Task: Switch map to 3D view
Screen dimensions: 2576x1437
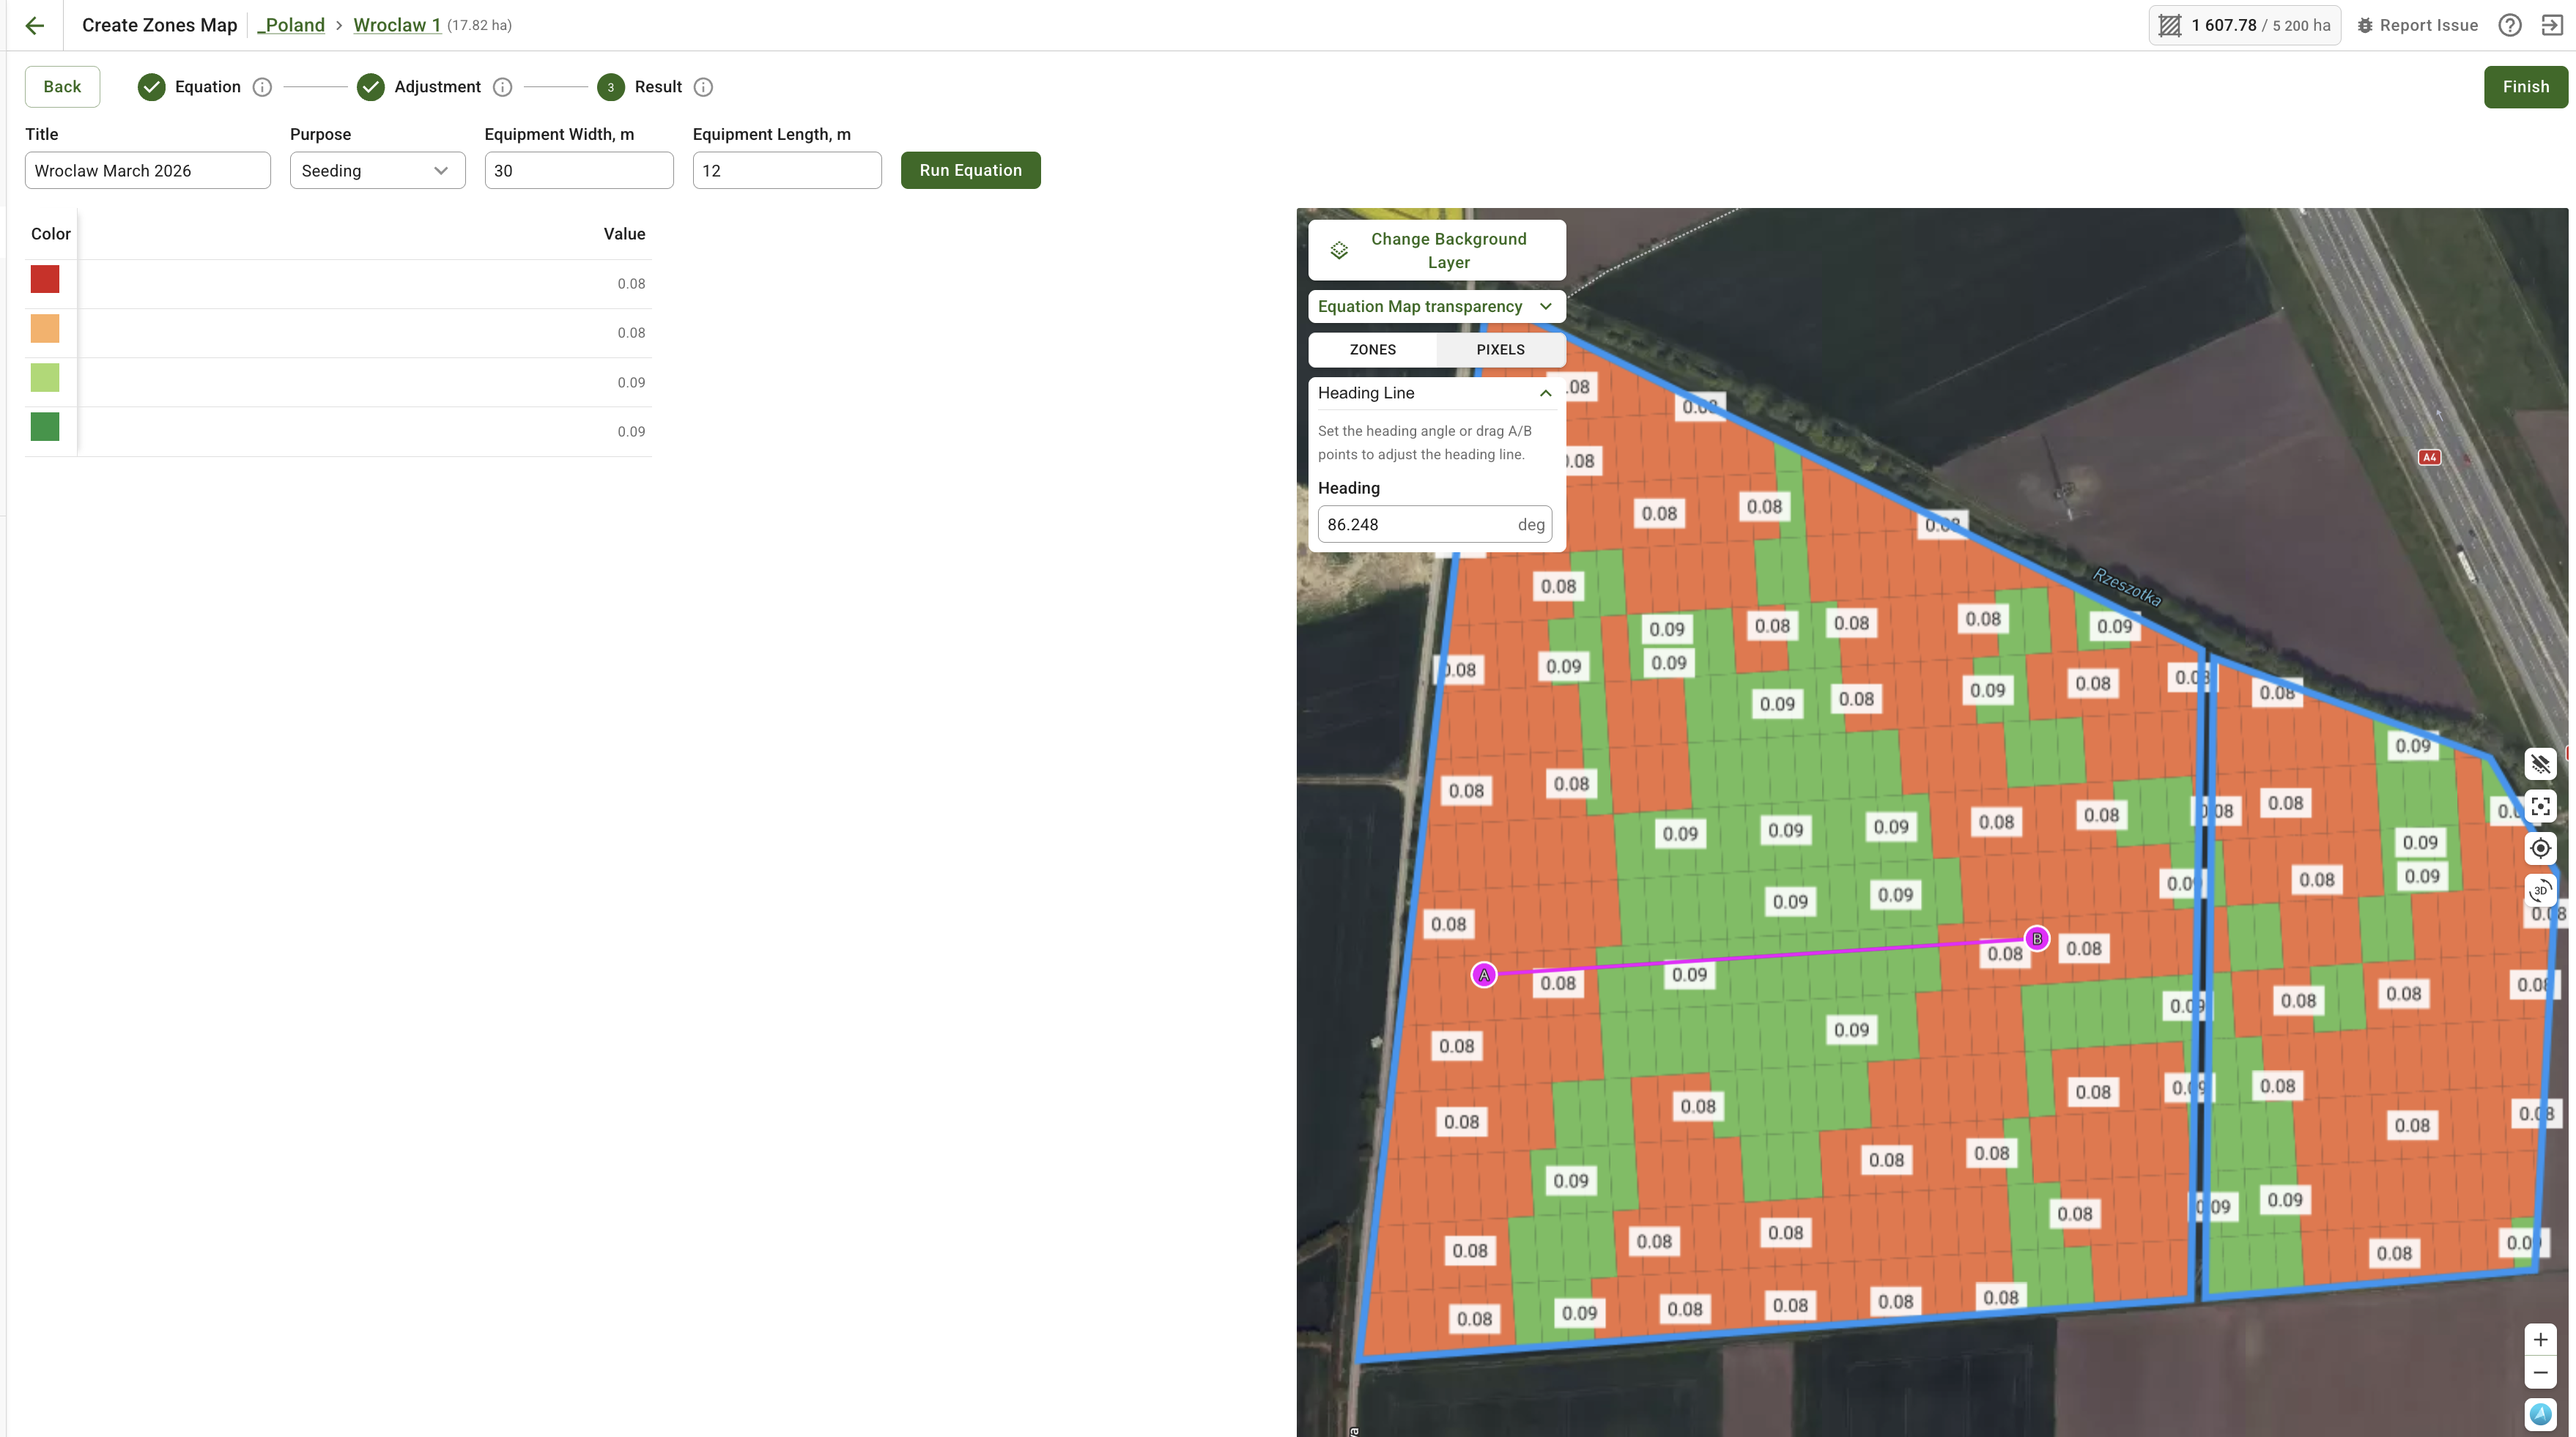Action: click(x=2540, y=890)
